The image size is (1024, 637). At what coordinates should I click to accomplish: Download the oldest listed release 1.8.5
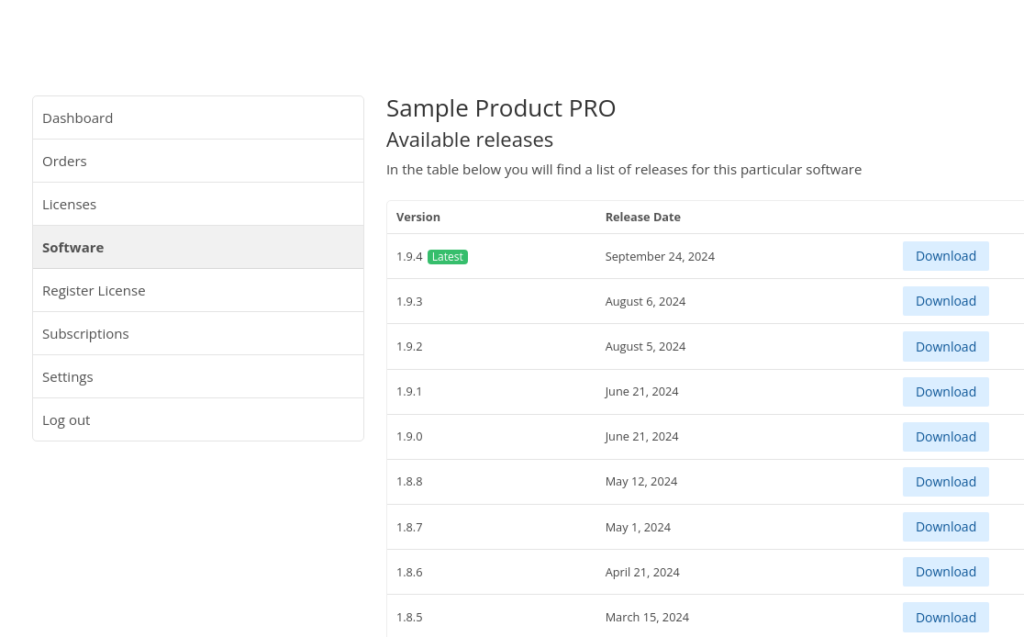[x=945, y=617]
